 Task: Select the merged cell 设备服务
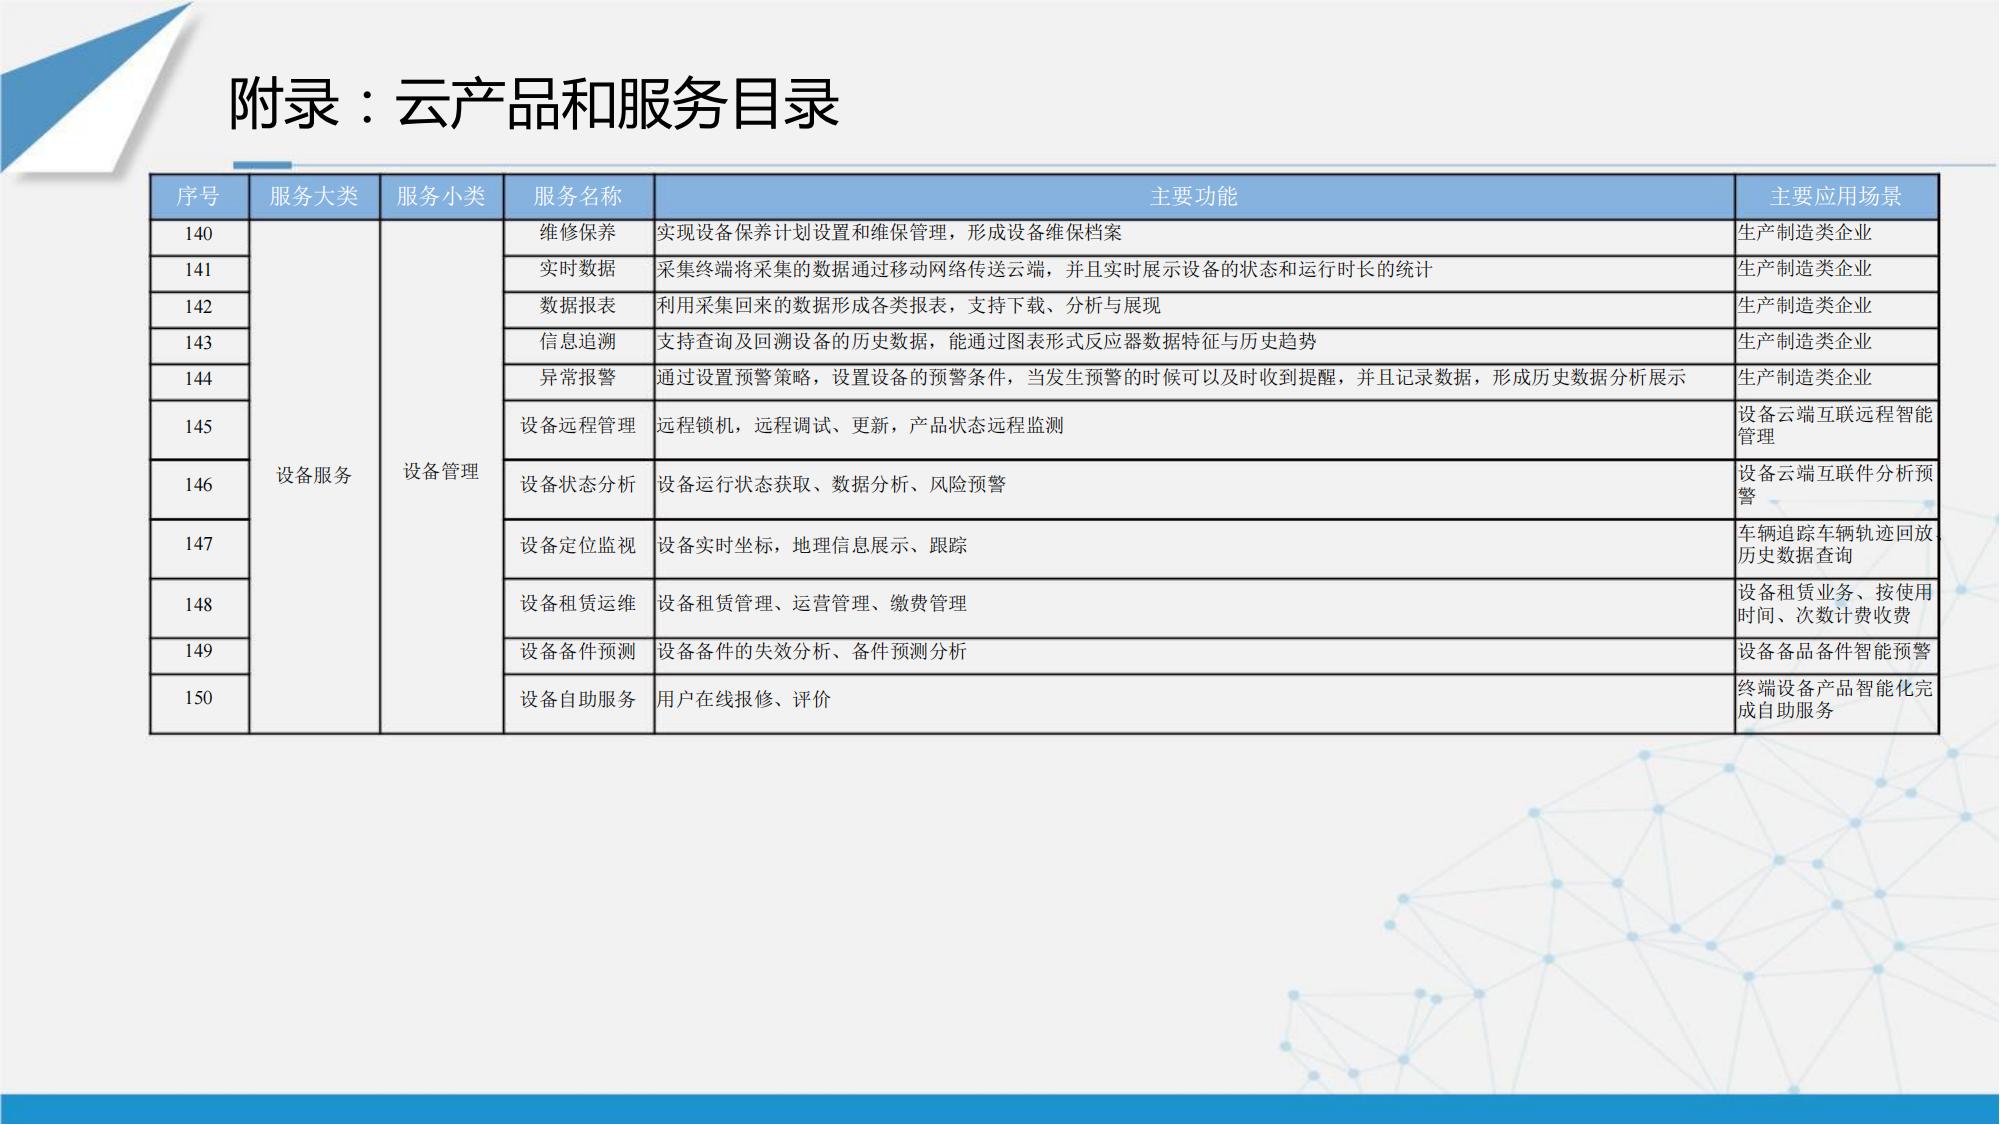(314, 476)
